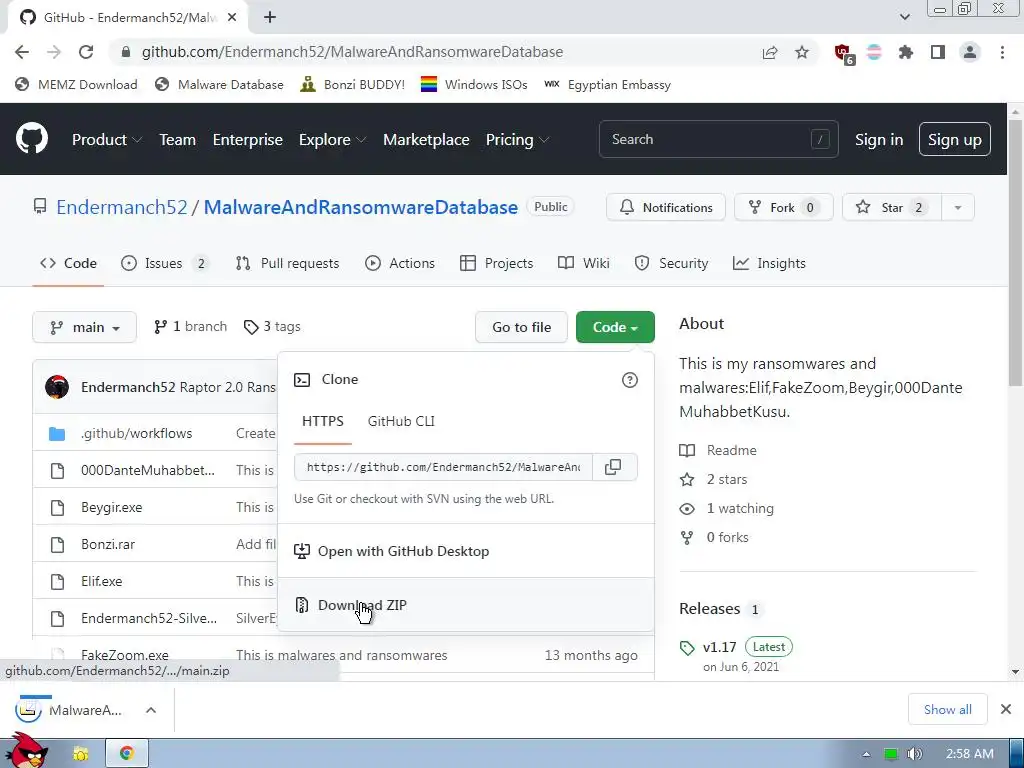Viewport: 1024px width, 768px height.
Task: Open the tab search chevron
Action: tap(904, 17)
